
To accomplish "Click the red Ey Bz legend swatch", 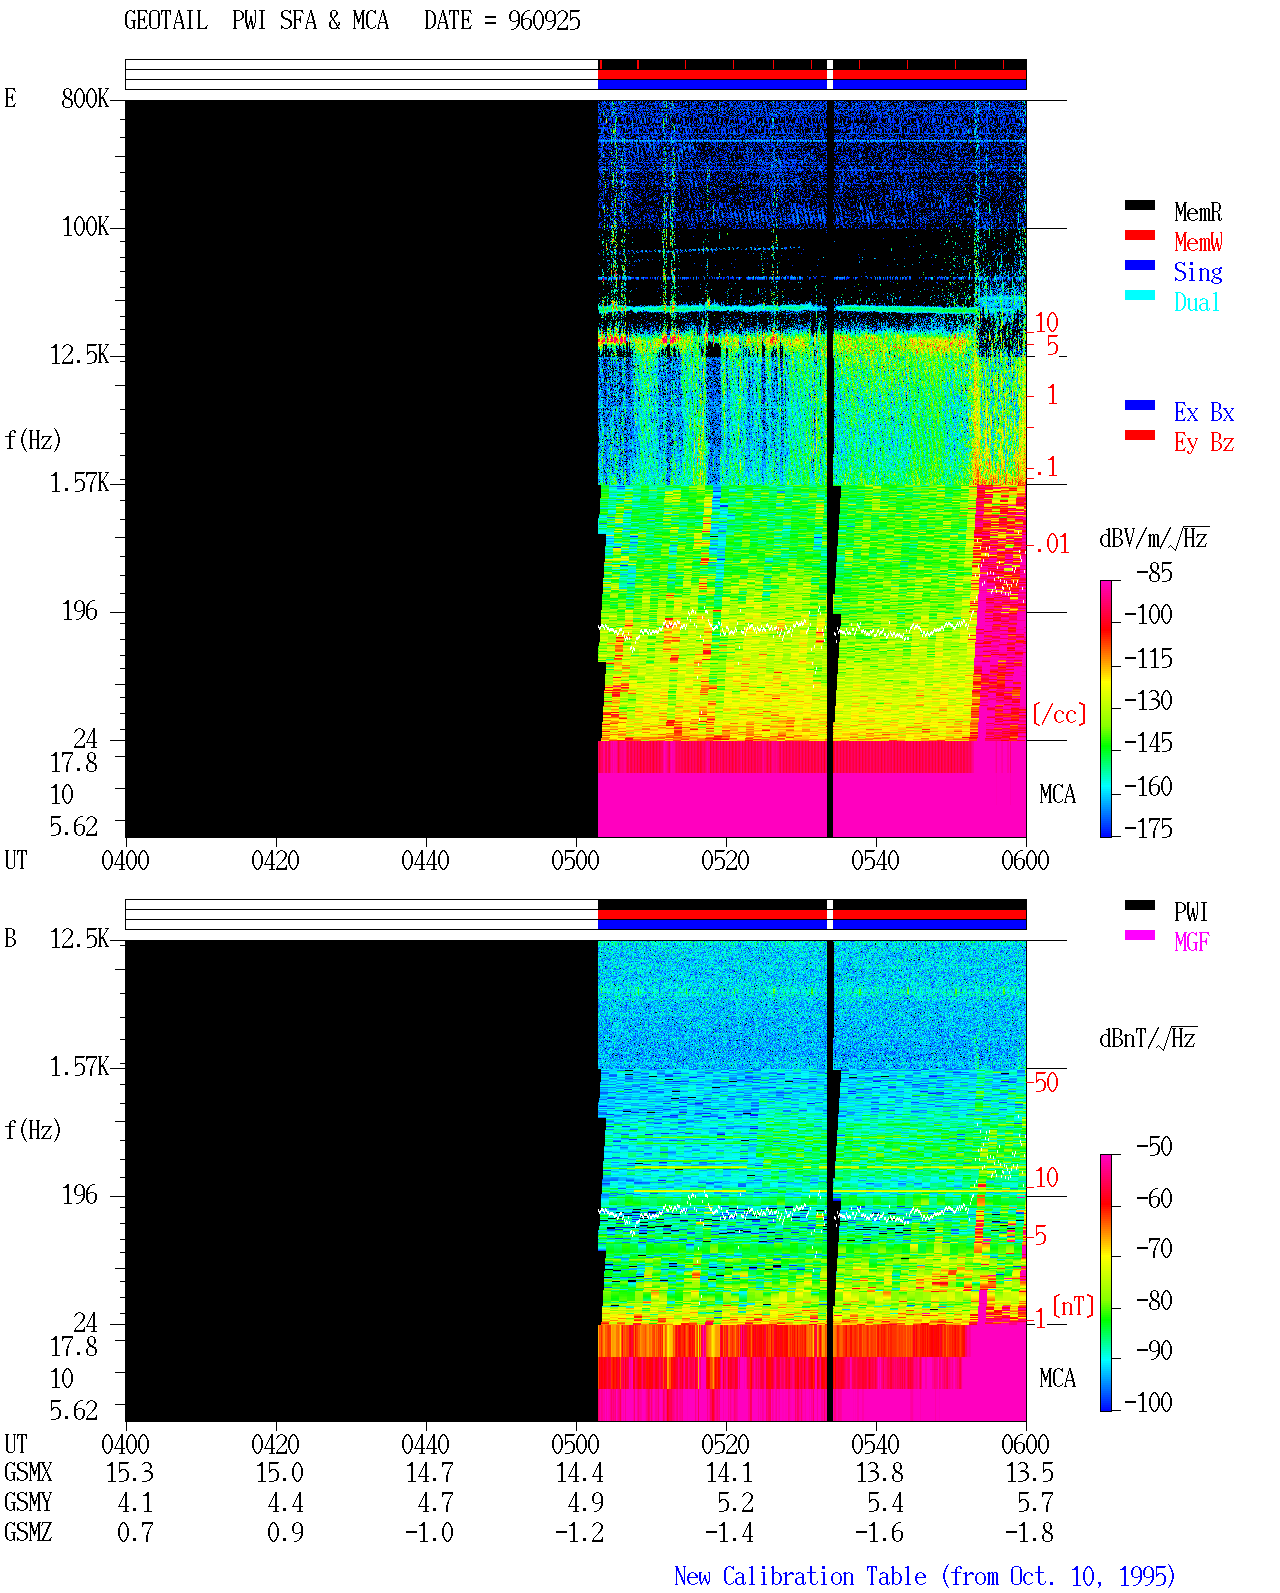I will pyautogui.click(x=1140, y=436).
